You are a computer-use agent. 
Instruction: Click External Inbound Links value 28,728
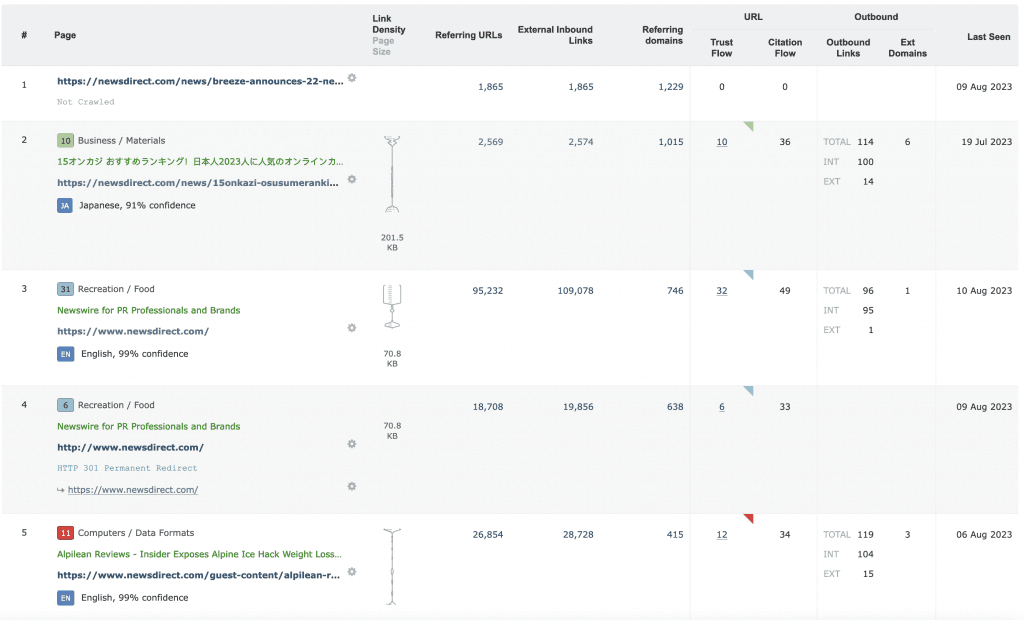578,534
